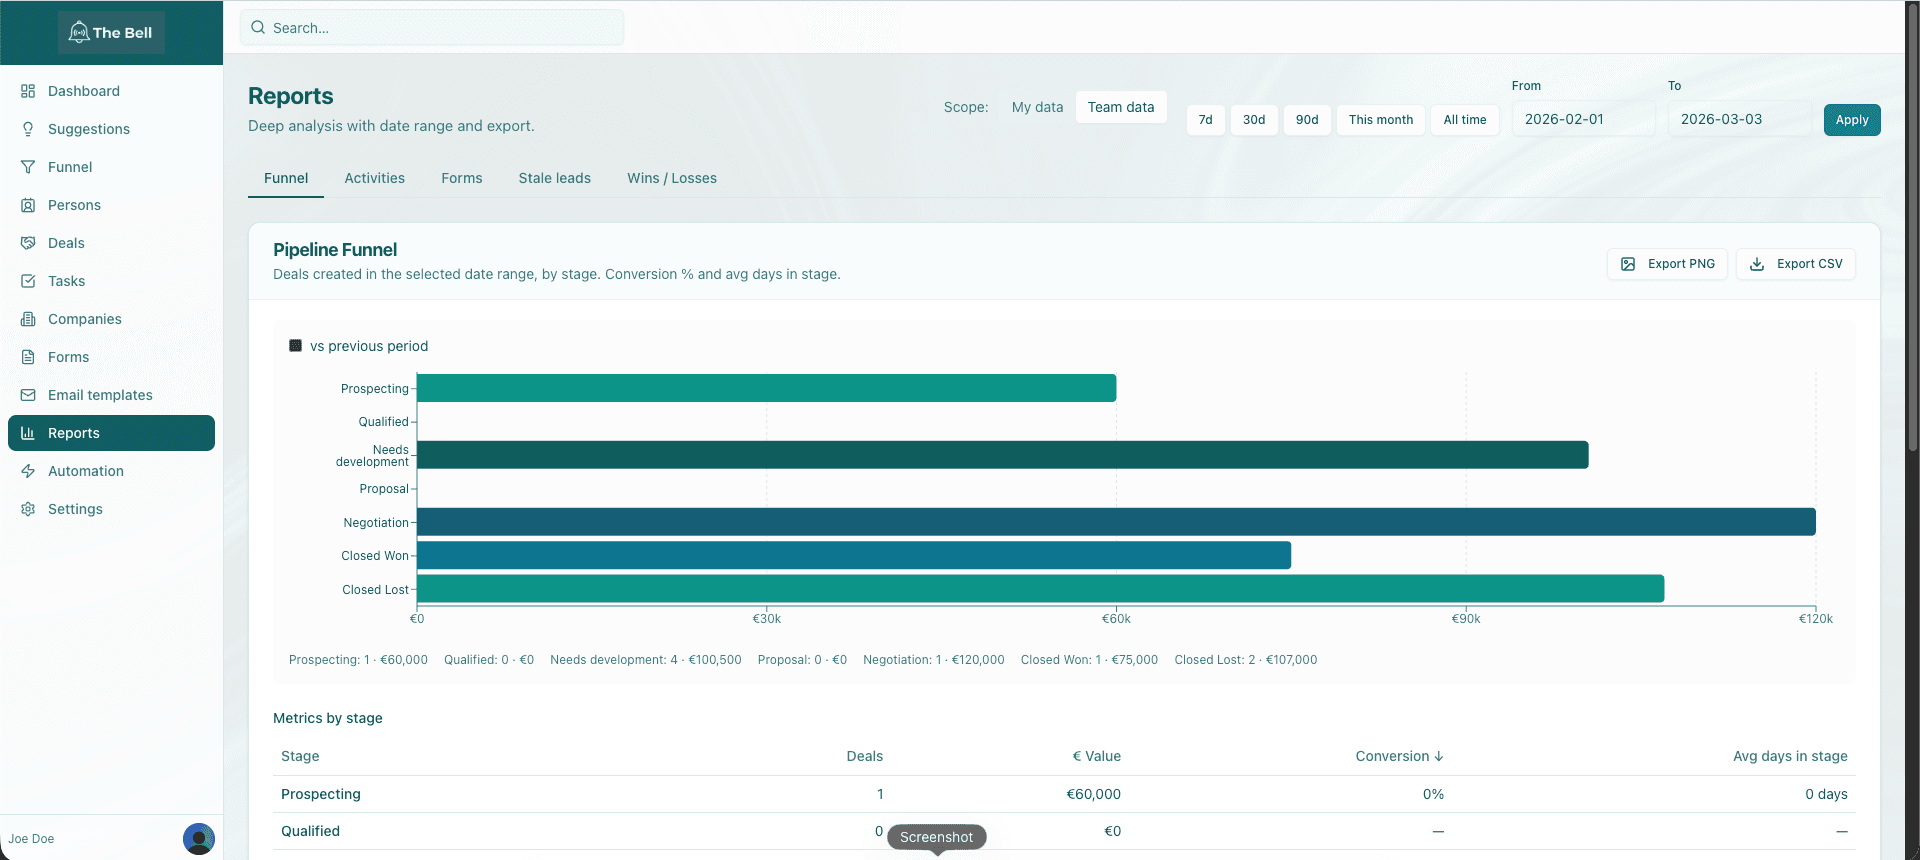This screenshot has height=860, width=1920.
Task: Open Dashboard from sidebar icon
Action: pyautogui.click(x=28, y=91)
